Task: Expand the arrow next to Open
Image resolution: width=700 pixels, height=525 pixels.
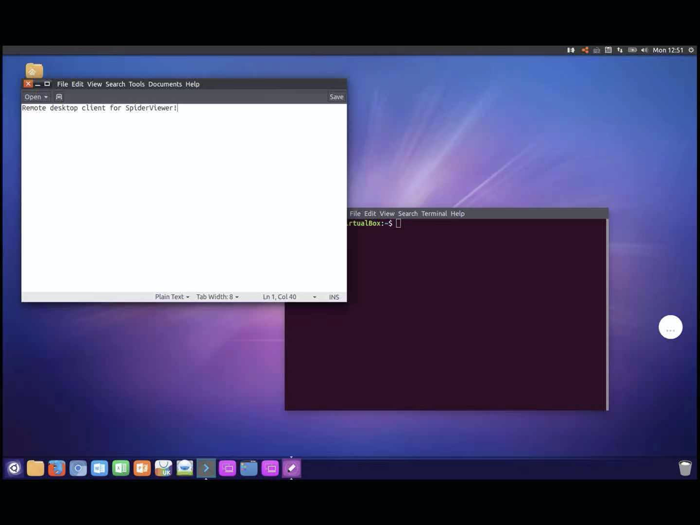Action: 46,97
